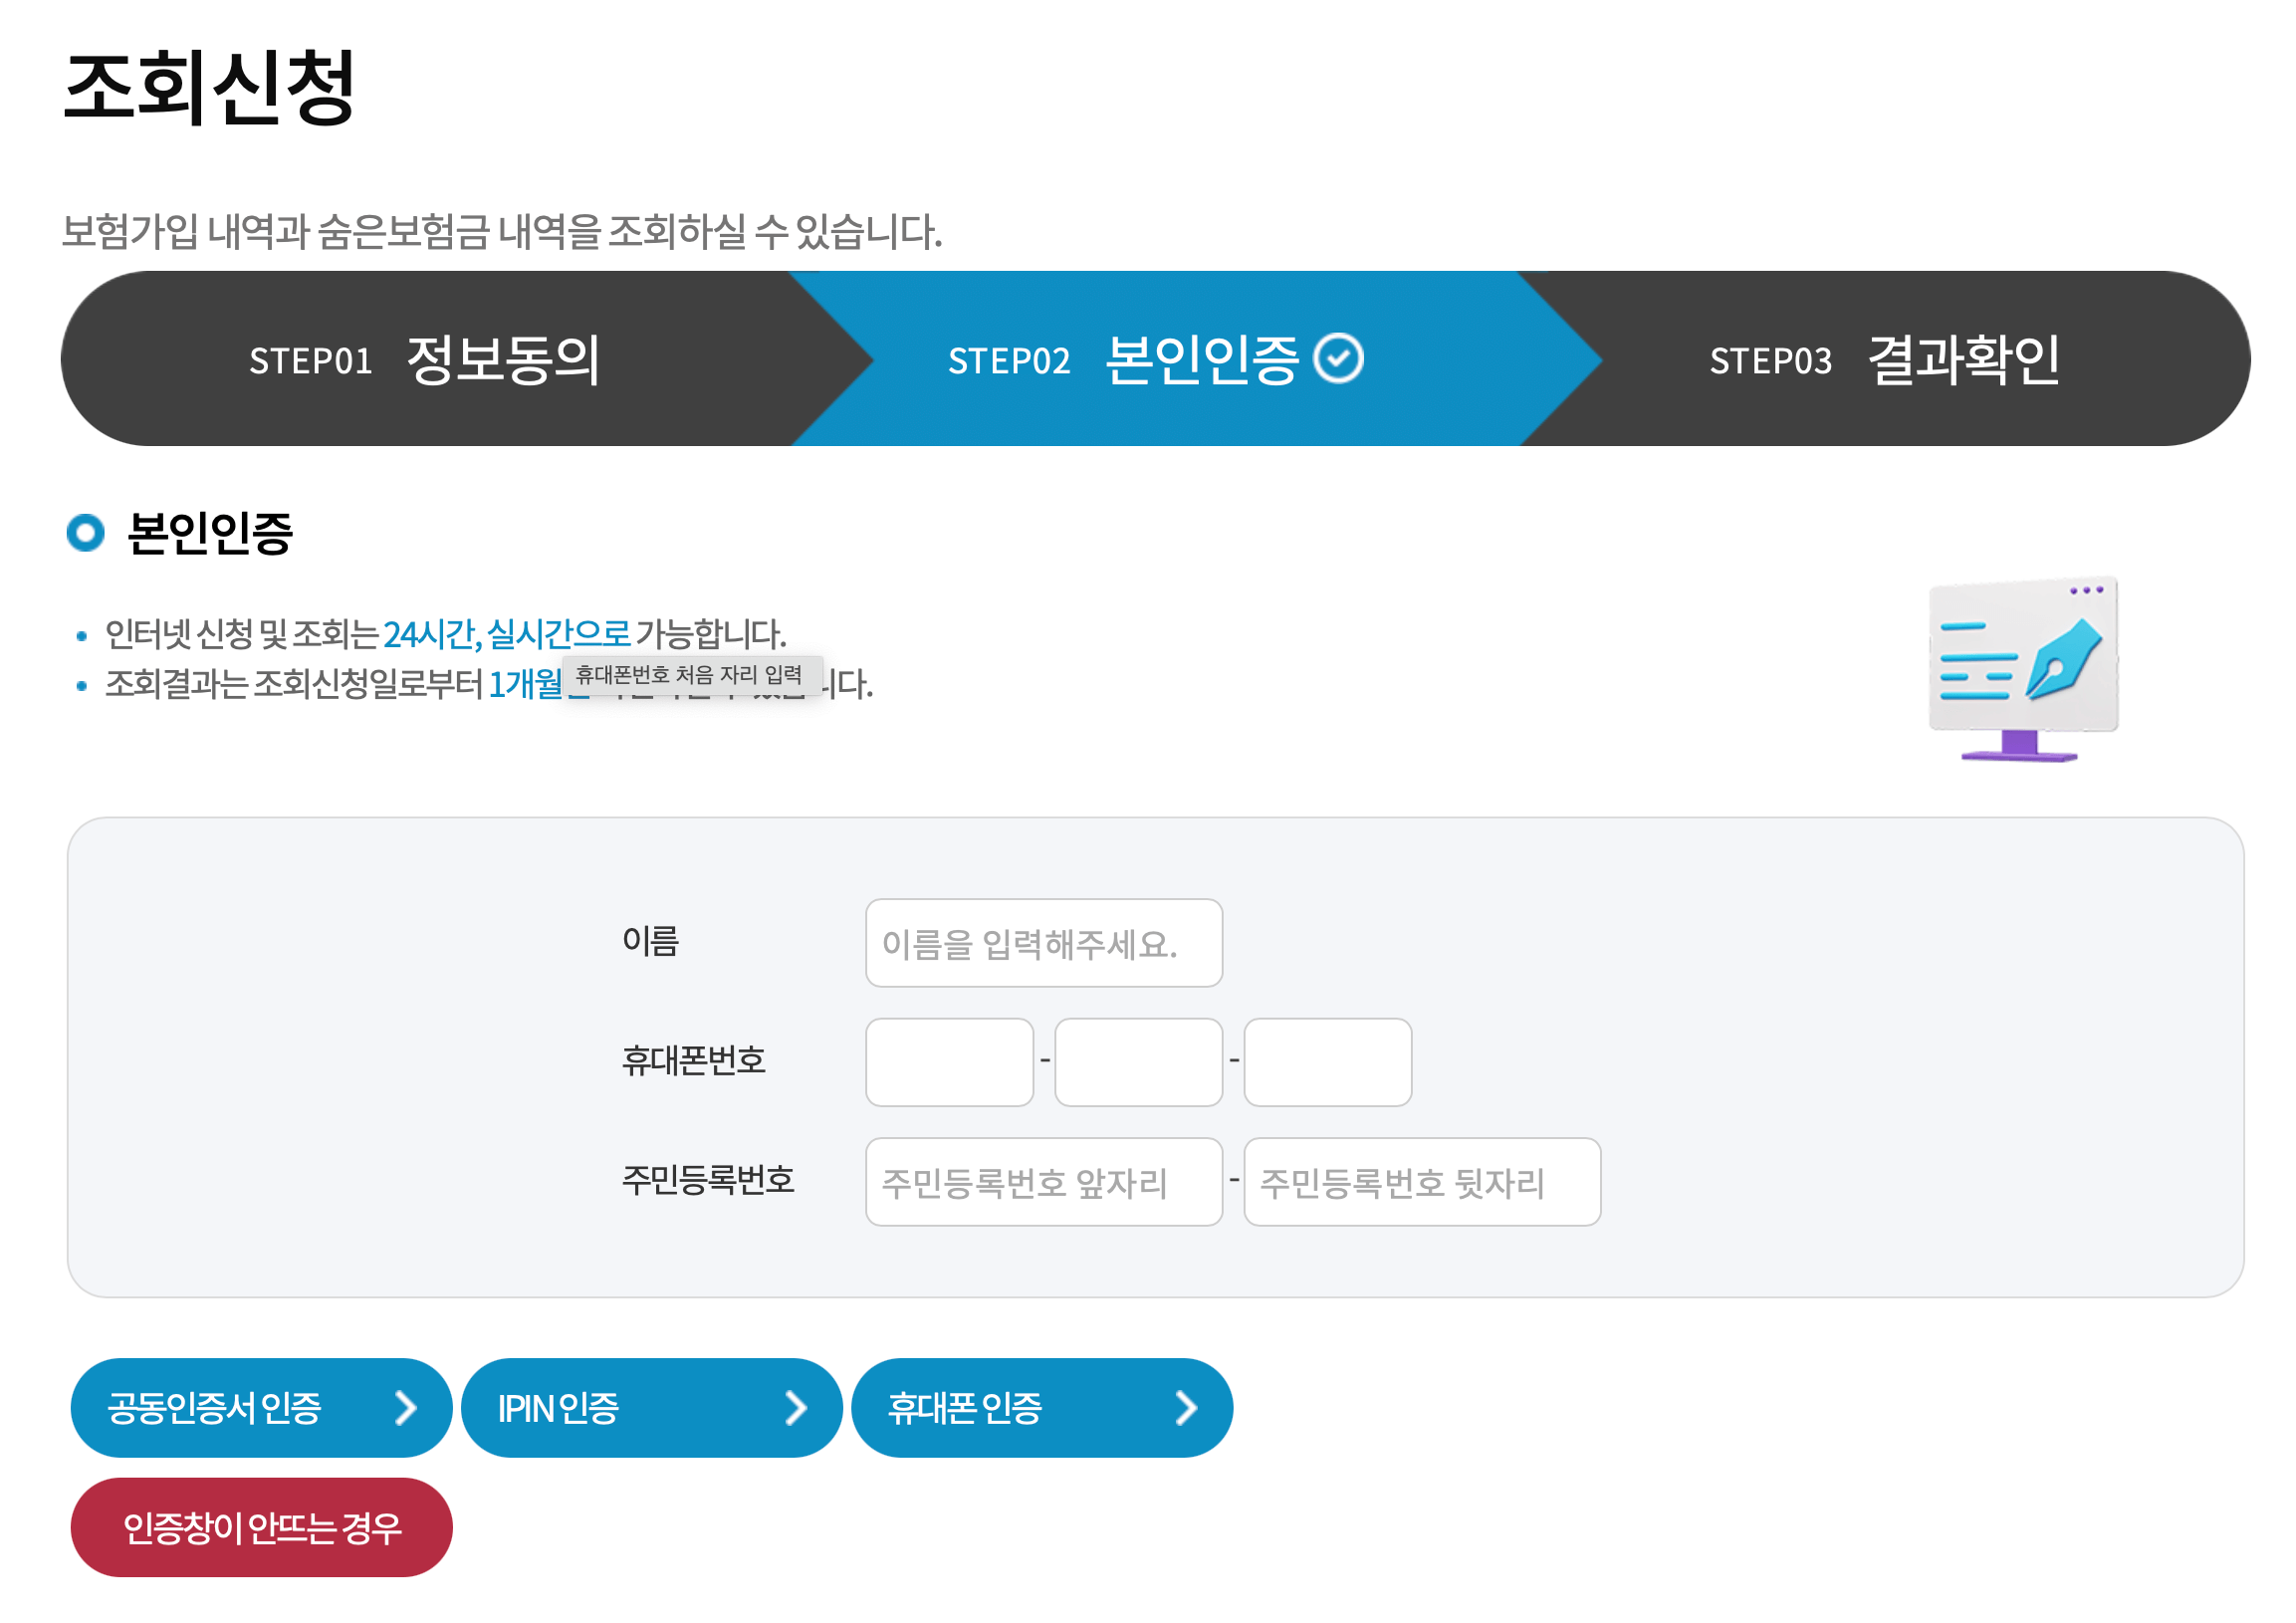Open 공동인증서인증 authentication
The height and width of the screenshot is (1623, 2296).
pos(260,1408)
